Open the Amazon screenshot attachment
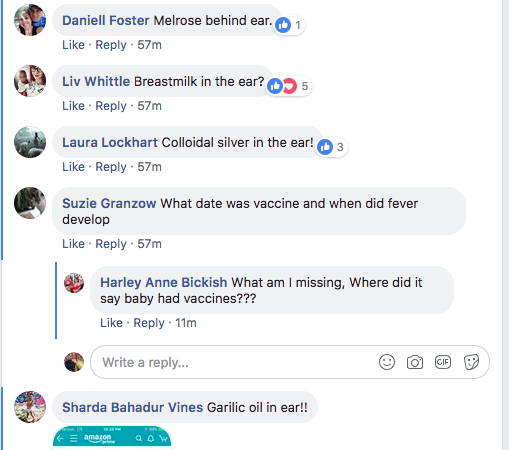 tap(112, 438)
